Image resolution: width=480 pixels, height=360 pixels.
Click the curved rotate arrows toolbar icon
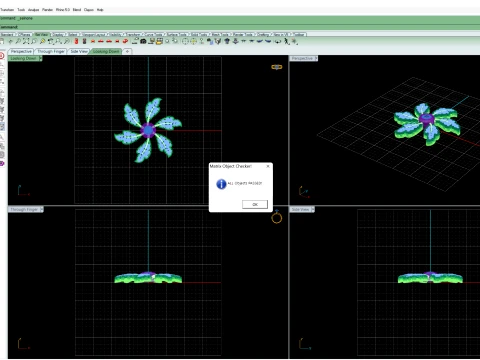277,41
